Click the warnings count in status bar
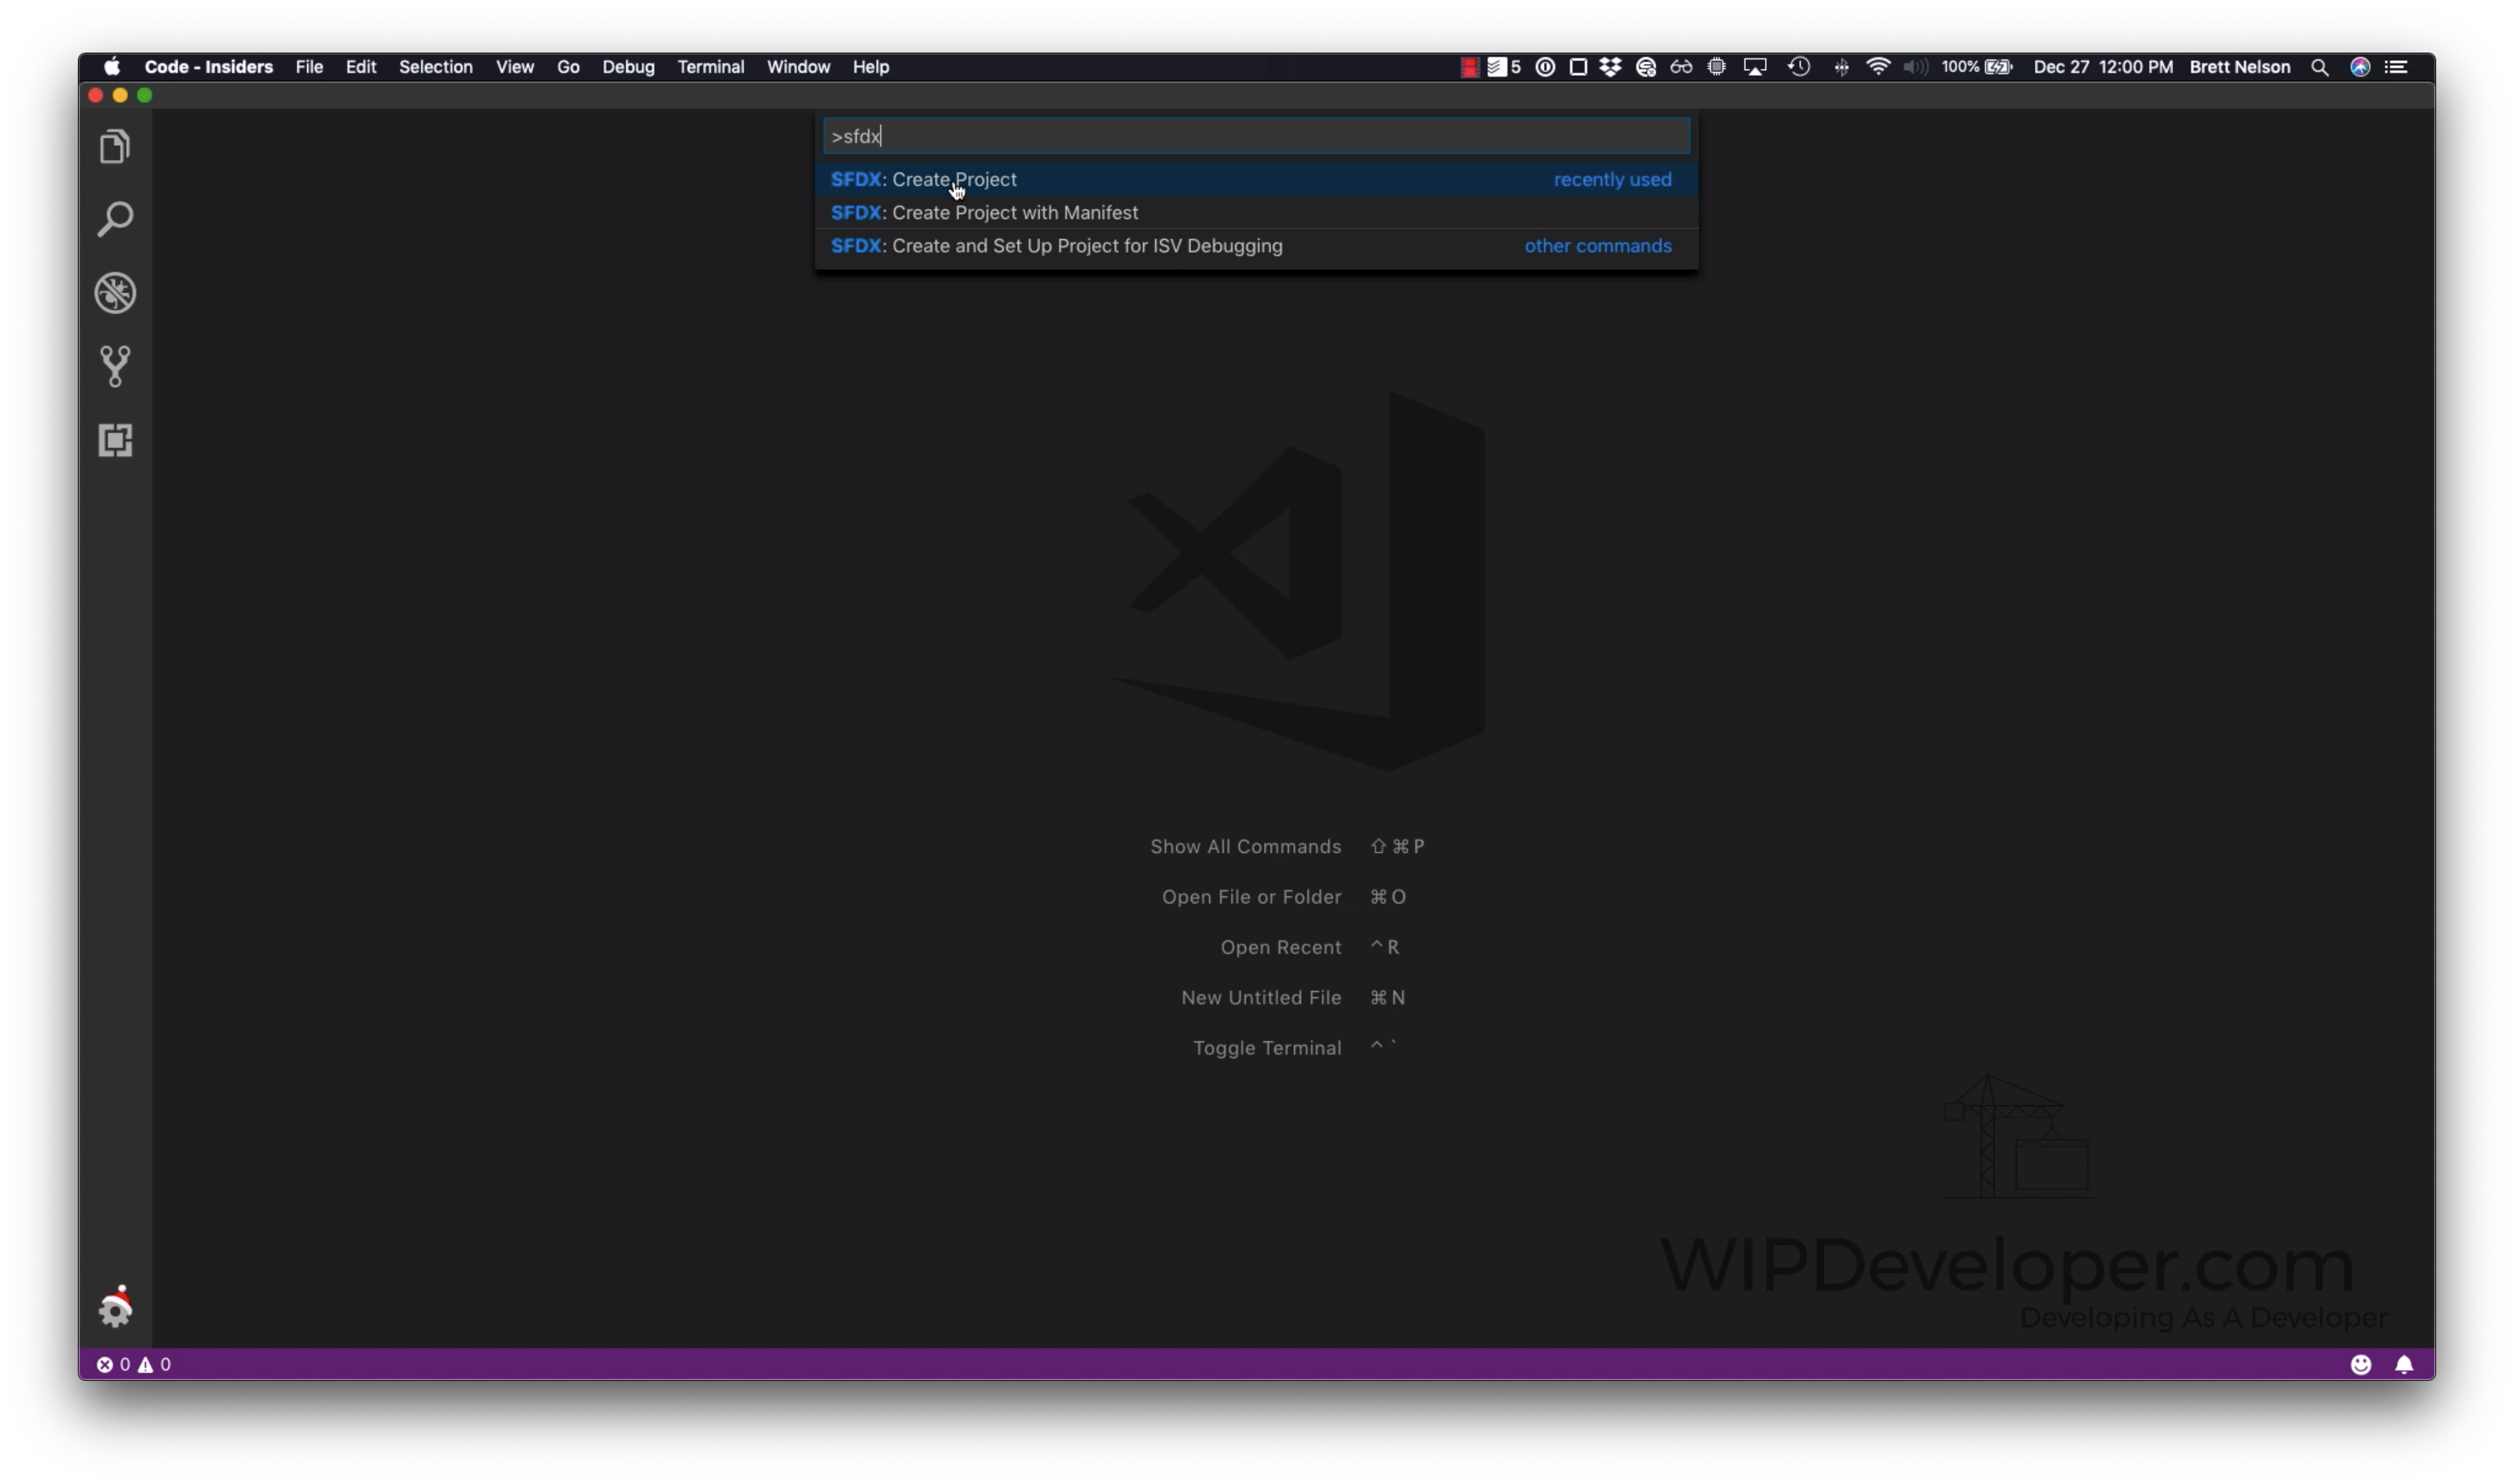 [154, 1364]
